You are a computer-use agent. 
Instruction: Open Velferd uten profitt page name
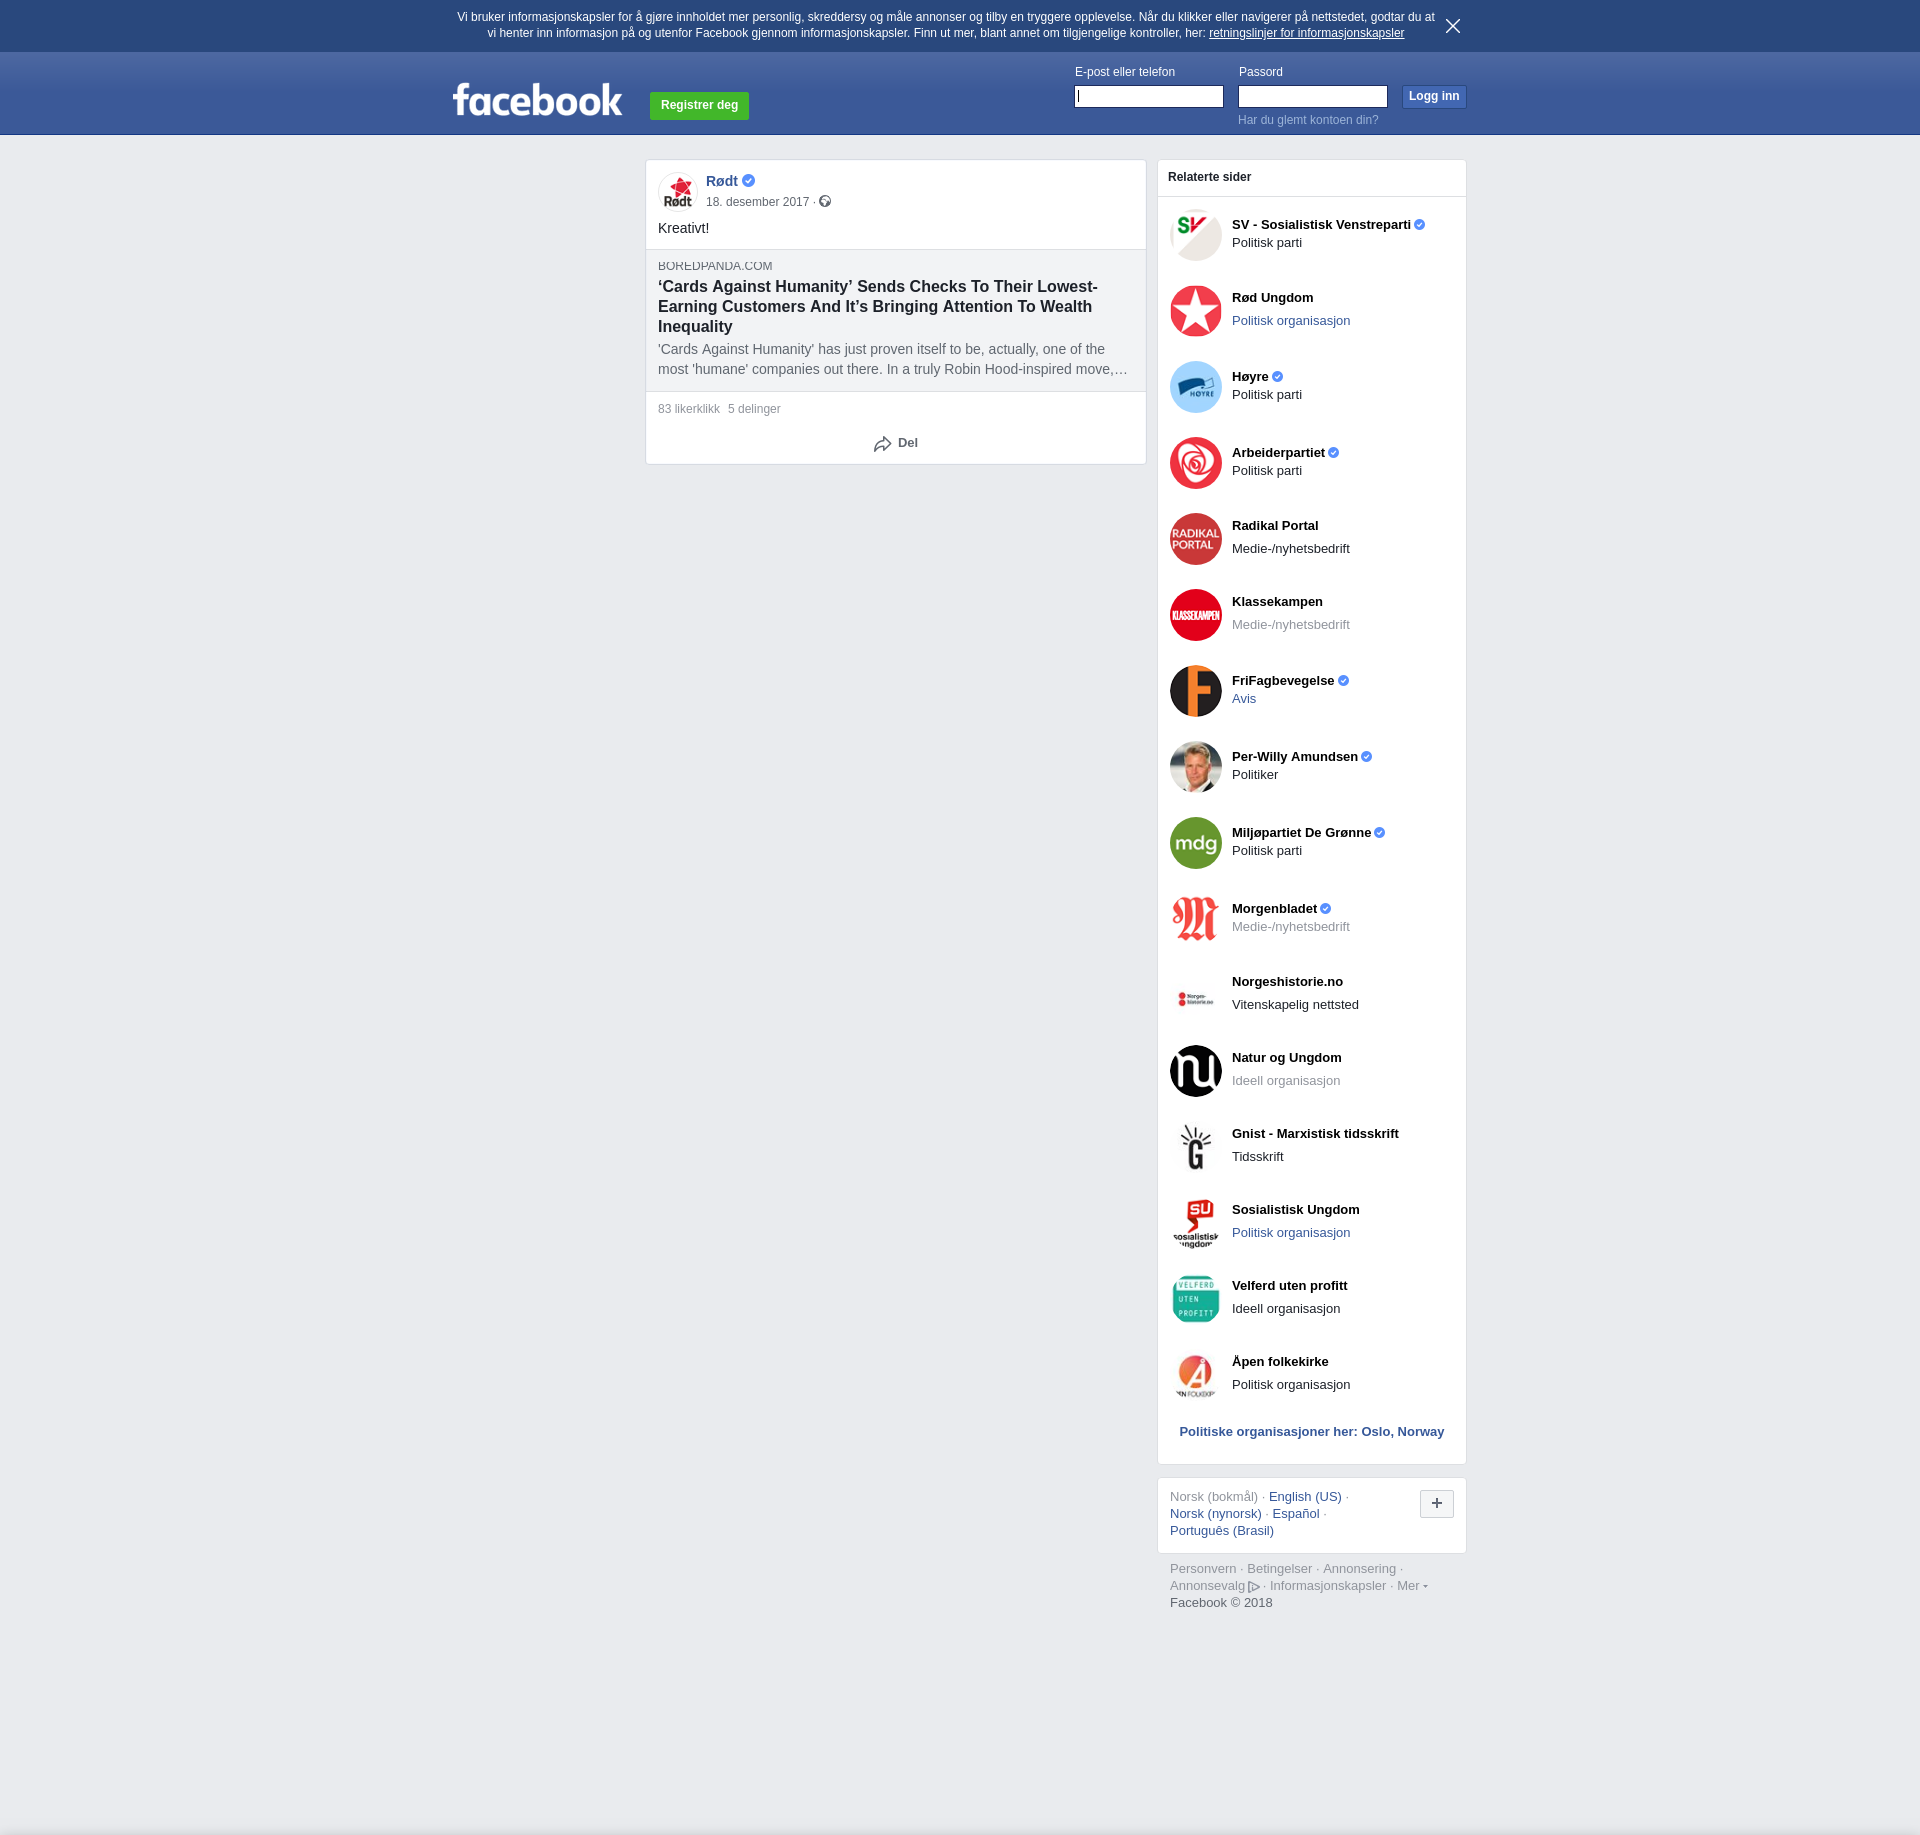tap(1290, 1286)
